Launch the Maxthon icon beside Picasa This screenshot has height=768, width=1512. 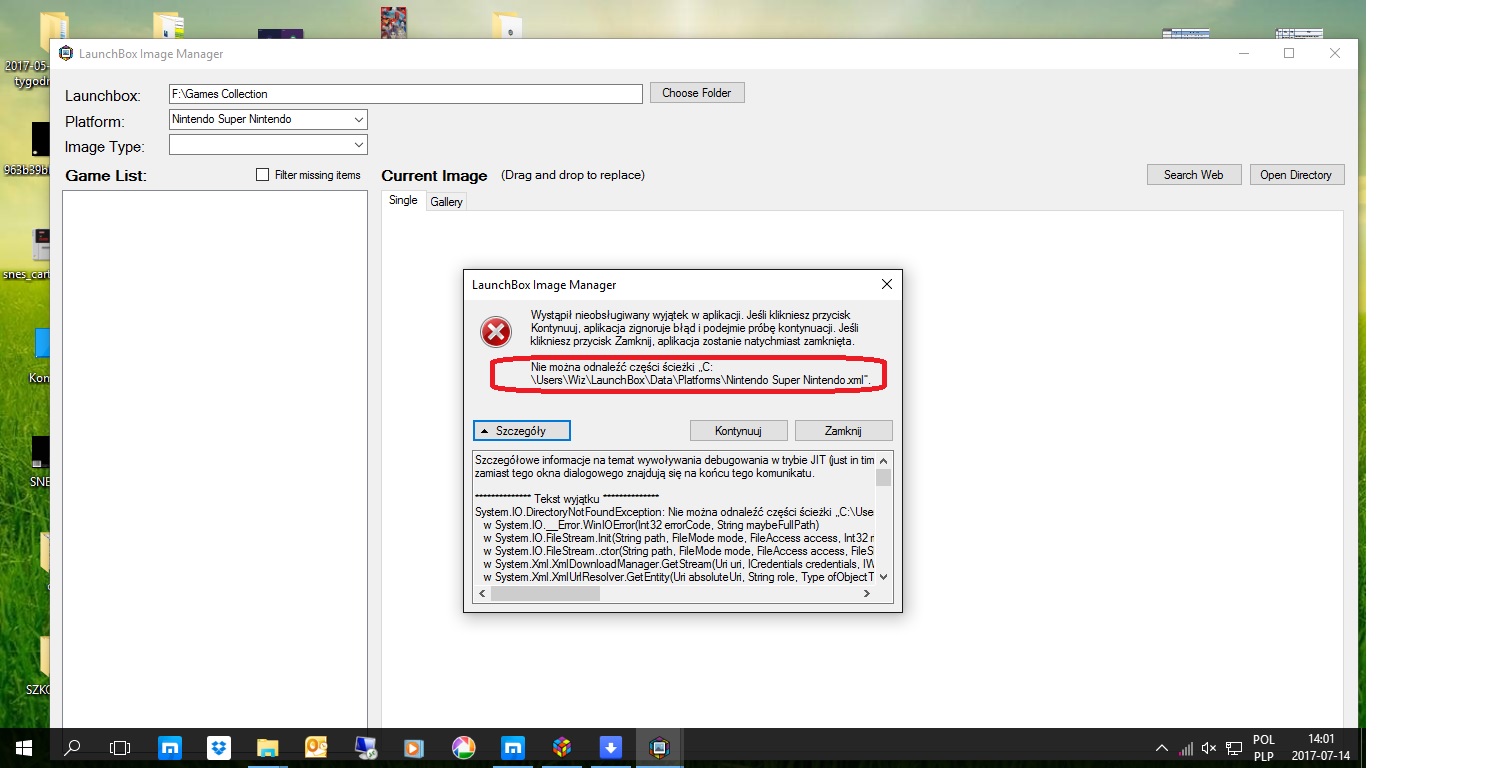513,747
